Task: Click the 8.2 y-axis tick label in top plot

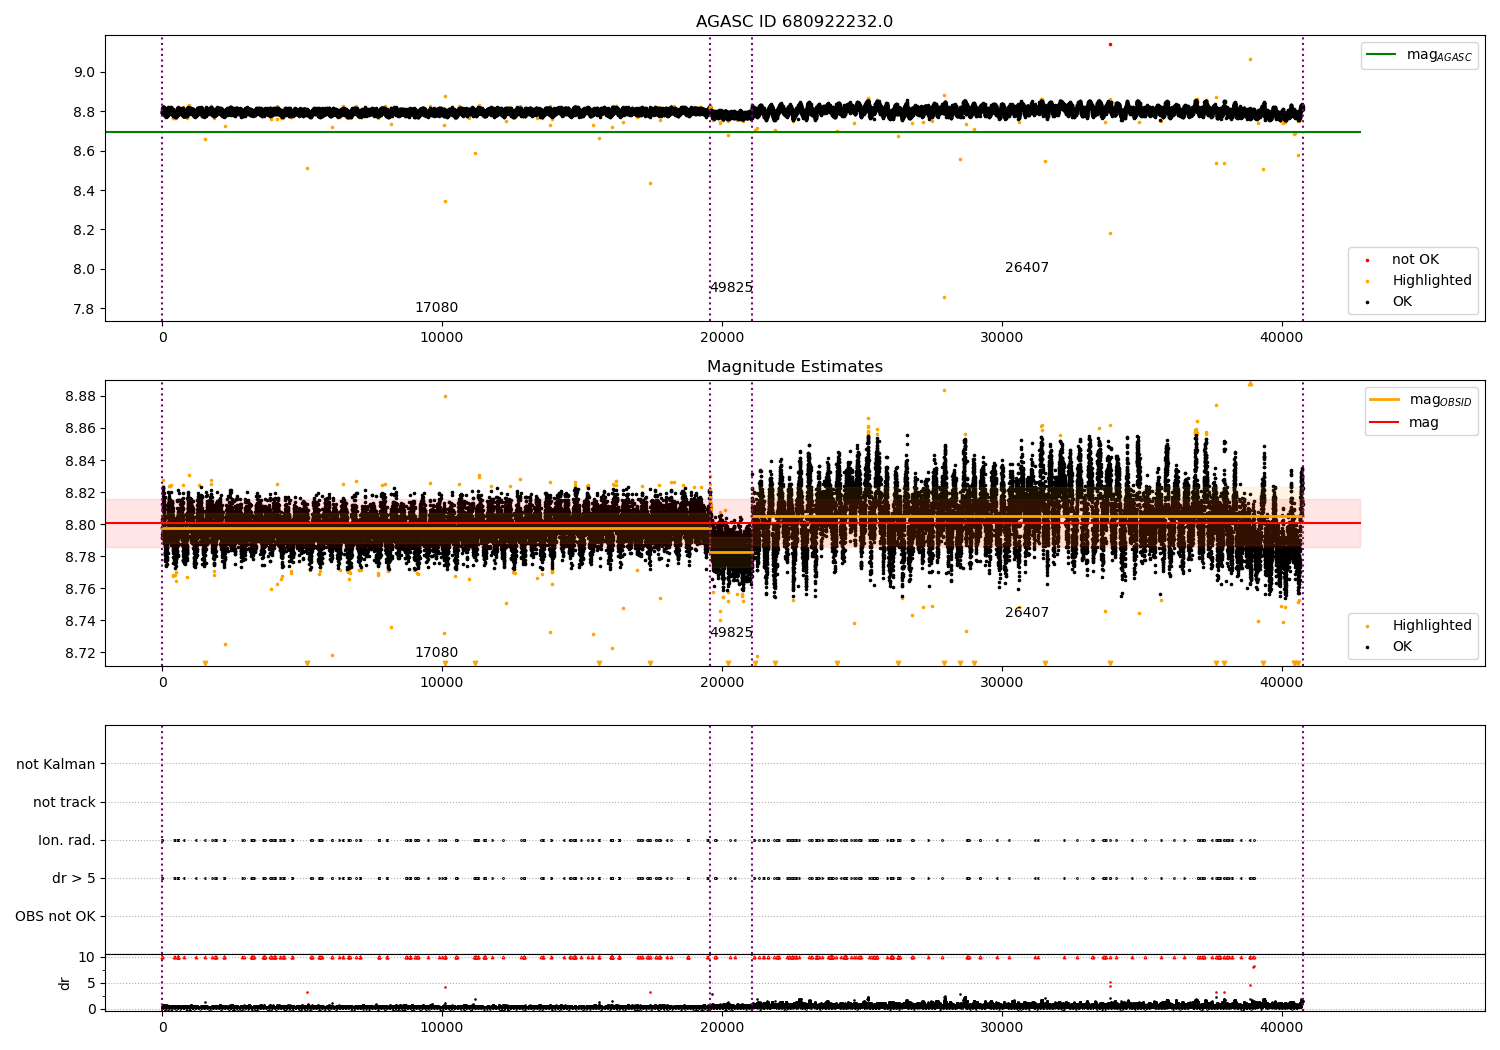Action: (x=84, y=230)
